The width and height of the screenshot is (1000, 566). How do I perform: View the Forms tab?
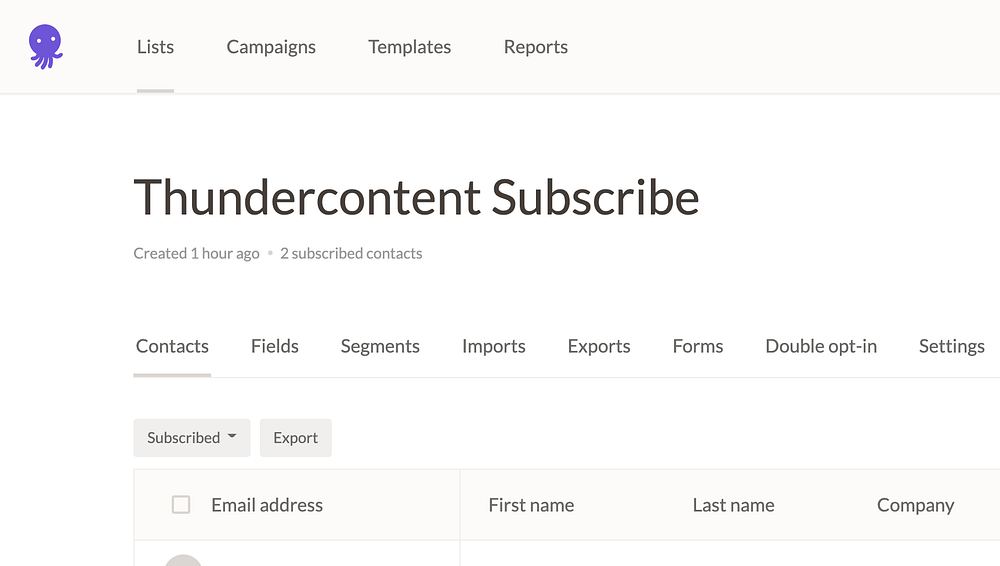(698, 347)
